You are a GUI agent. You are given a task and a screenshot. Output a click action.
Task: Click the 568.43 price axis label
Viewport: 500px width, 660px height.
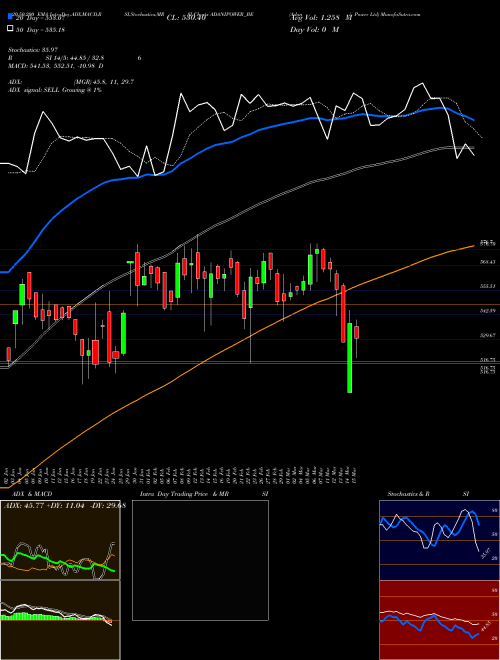pyautogui.click(x=487, y=262)
